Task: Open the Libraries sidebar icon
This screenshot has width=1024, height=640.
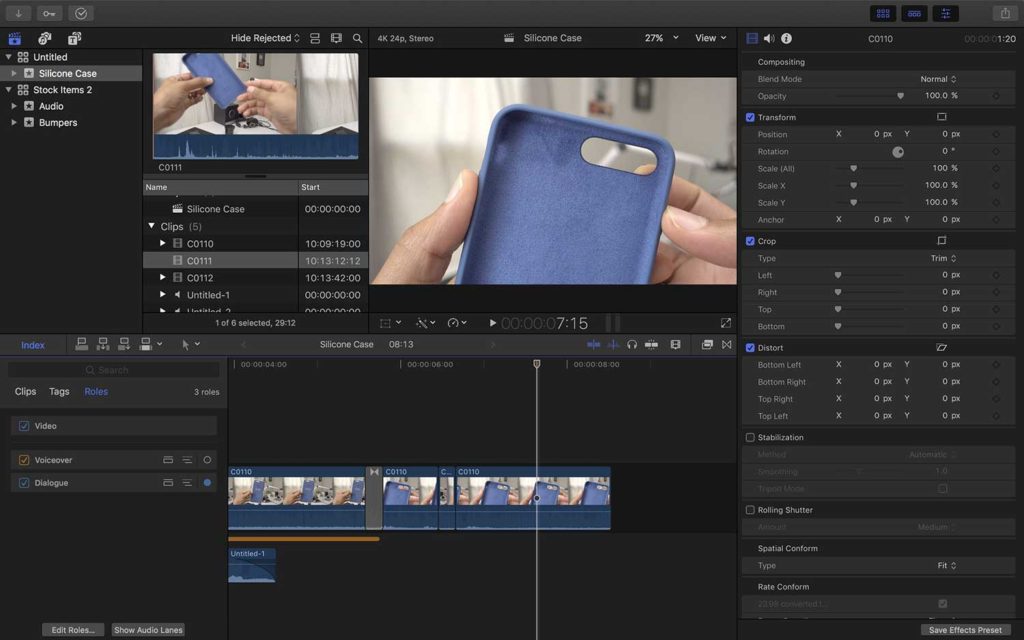Action: coord(14,37)
